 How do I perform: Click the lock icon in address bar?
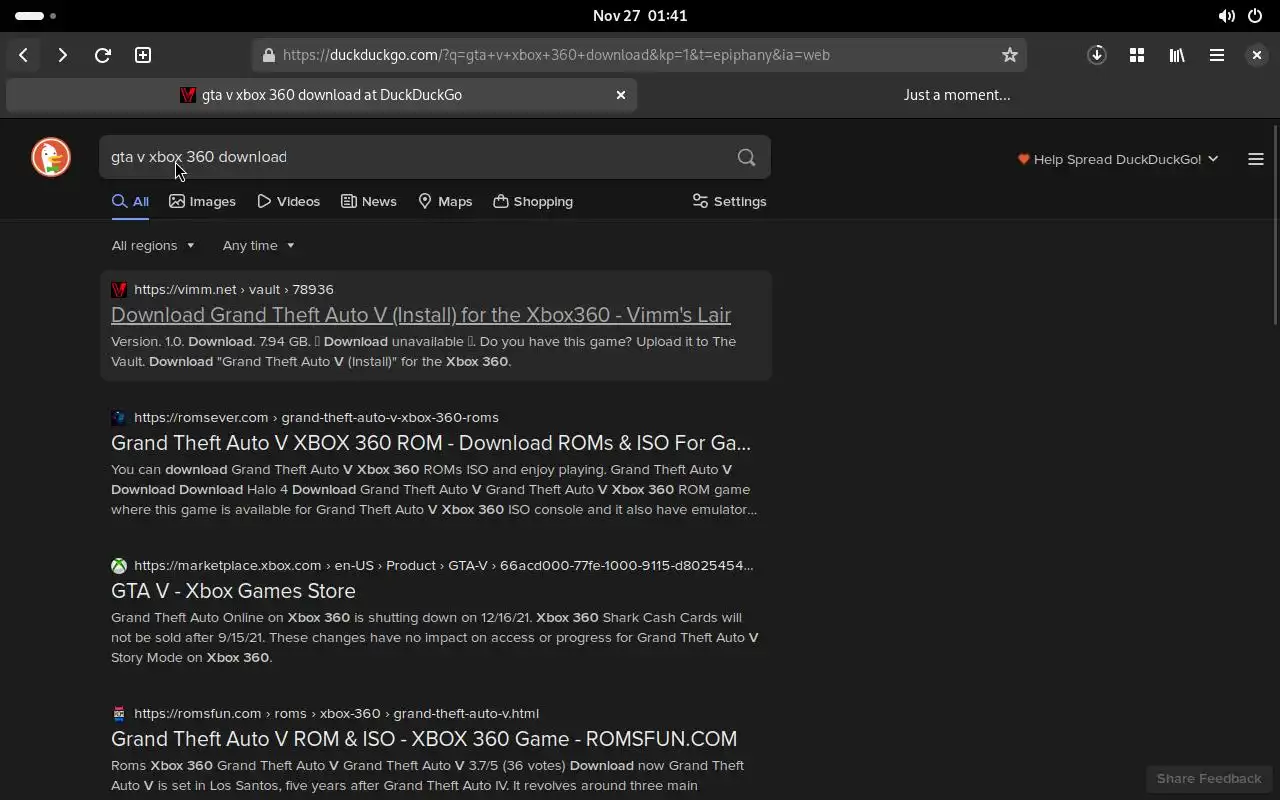(268, 55)
